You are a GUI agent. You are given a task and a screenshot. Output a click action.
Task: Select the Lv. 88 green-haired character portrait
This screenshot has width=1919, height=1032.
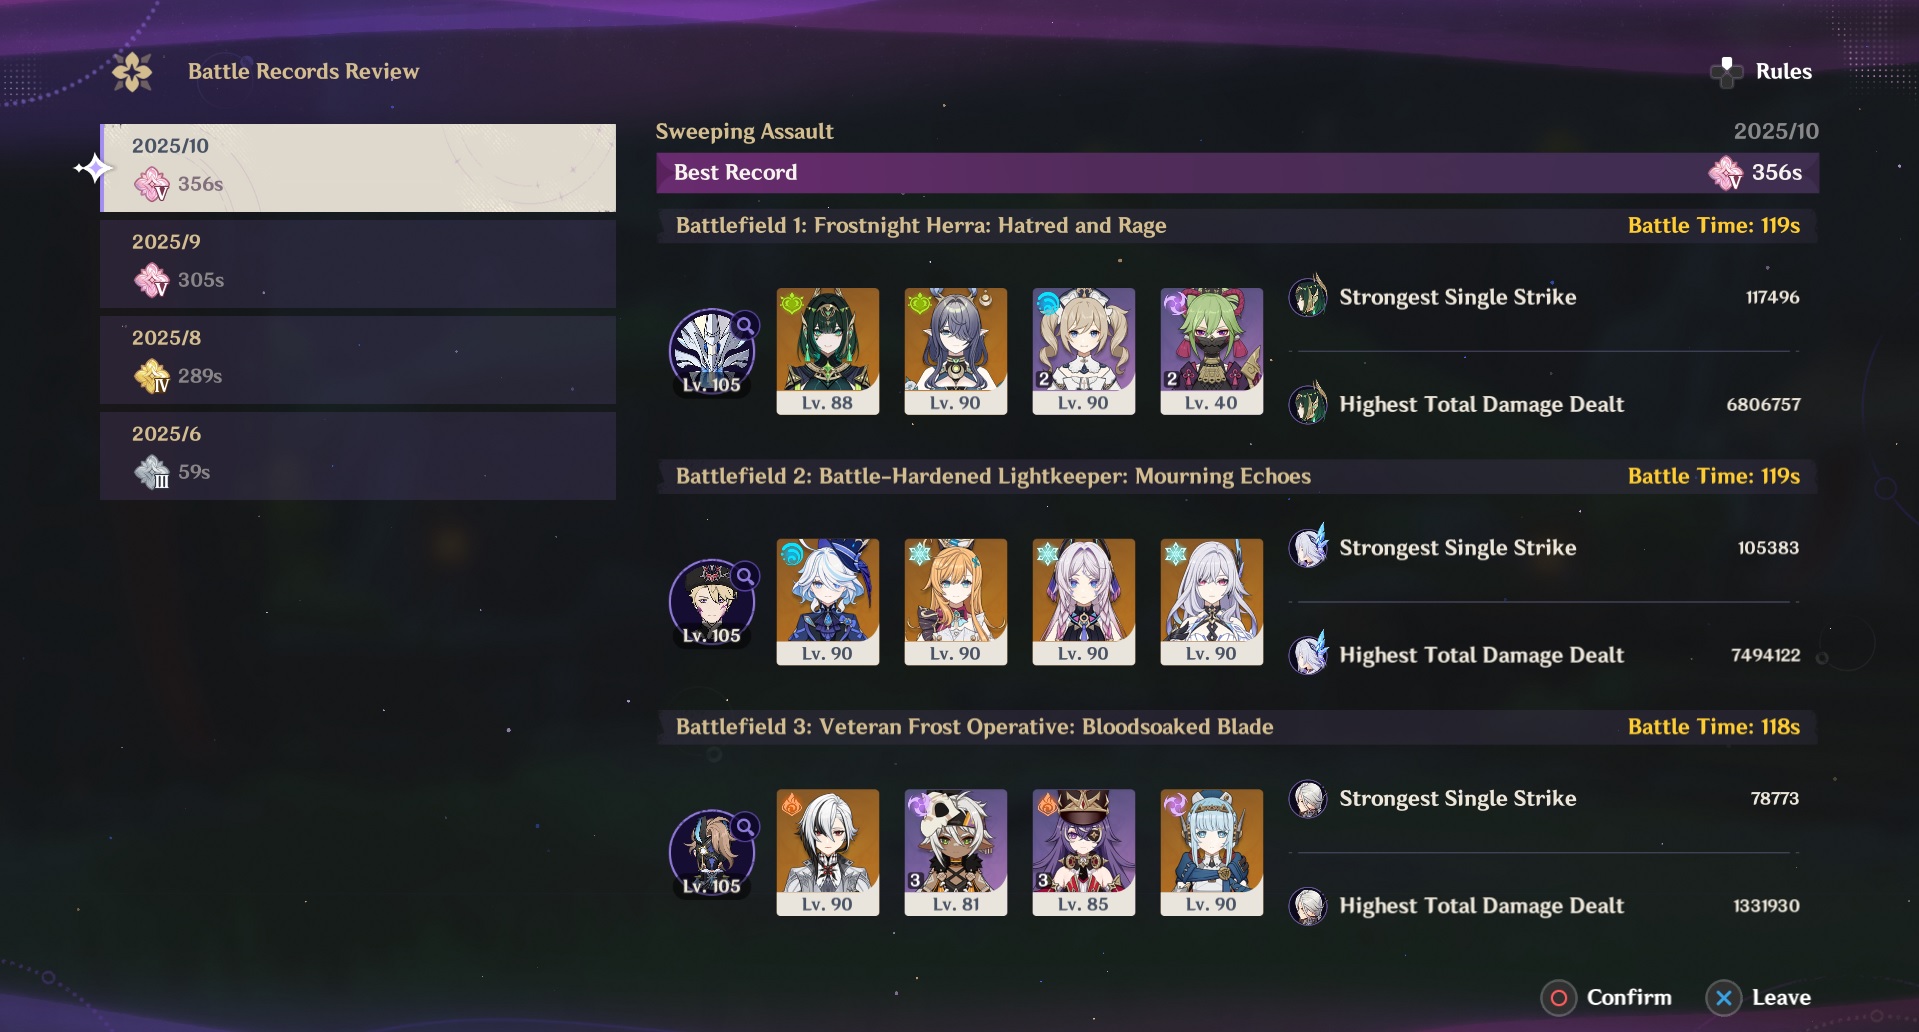[x=828, y=351]
